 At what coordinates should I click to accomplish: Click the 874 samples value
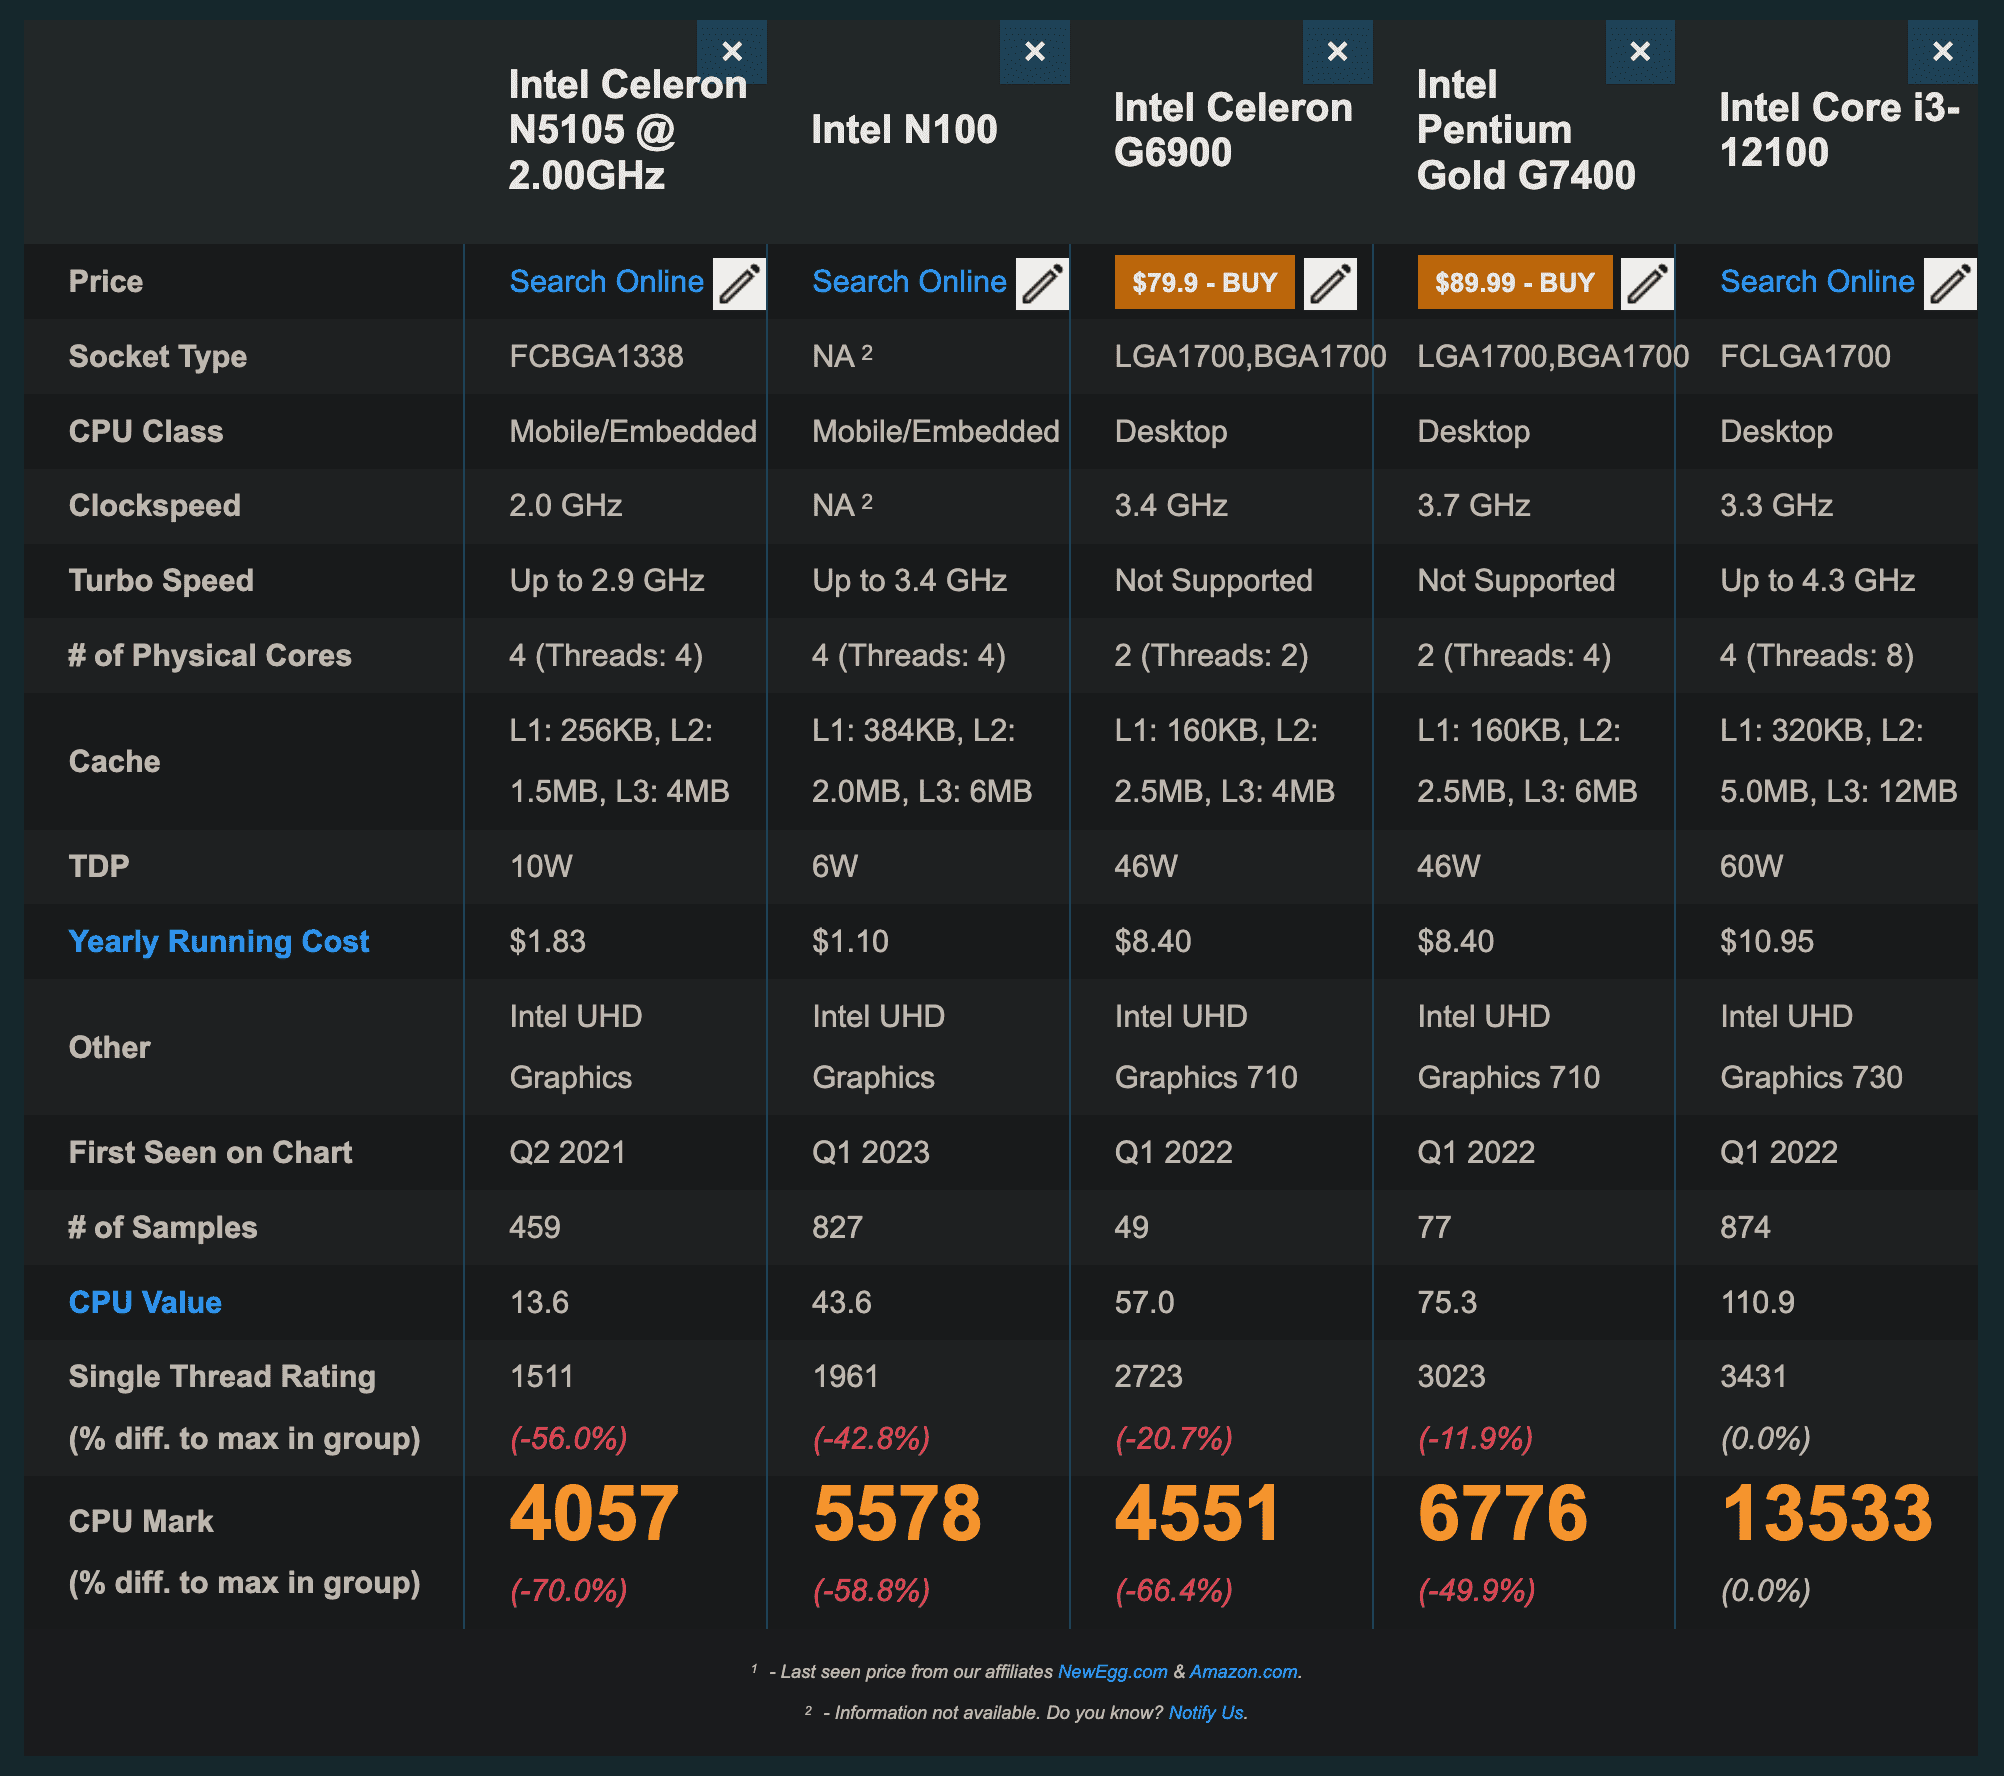coord(1745,1228)
